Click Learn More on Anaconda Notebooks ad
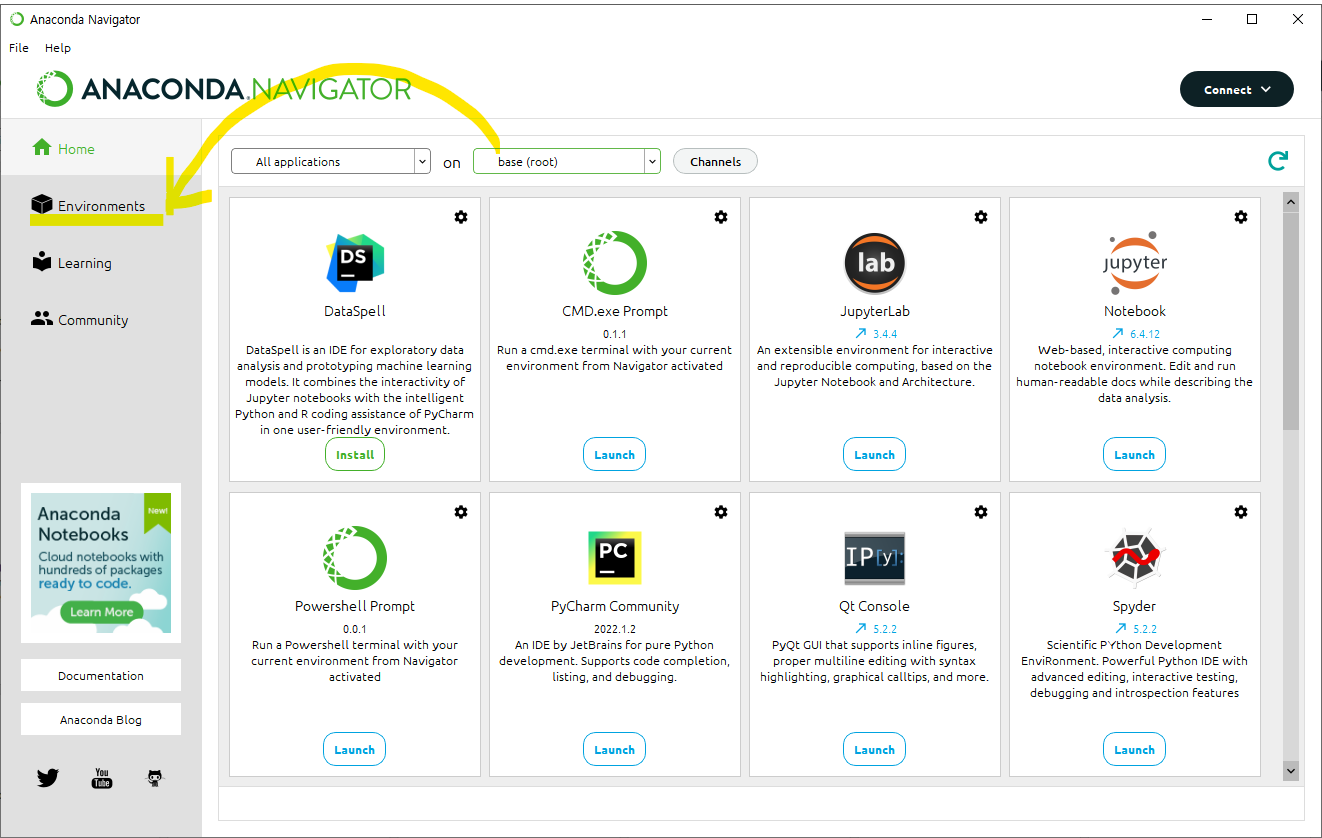The image size is (1322, 838). tap(101, 611)
